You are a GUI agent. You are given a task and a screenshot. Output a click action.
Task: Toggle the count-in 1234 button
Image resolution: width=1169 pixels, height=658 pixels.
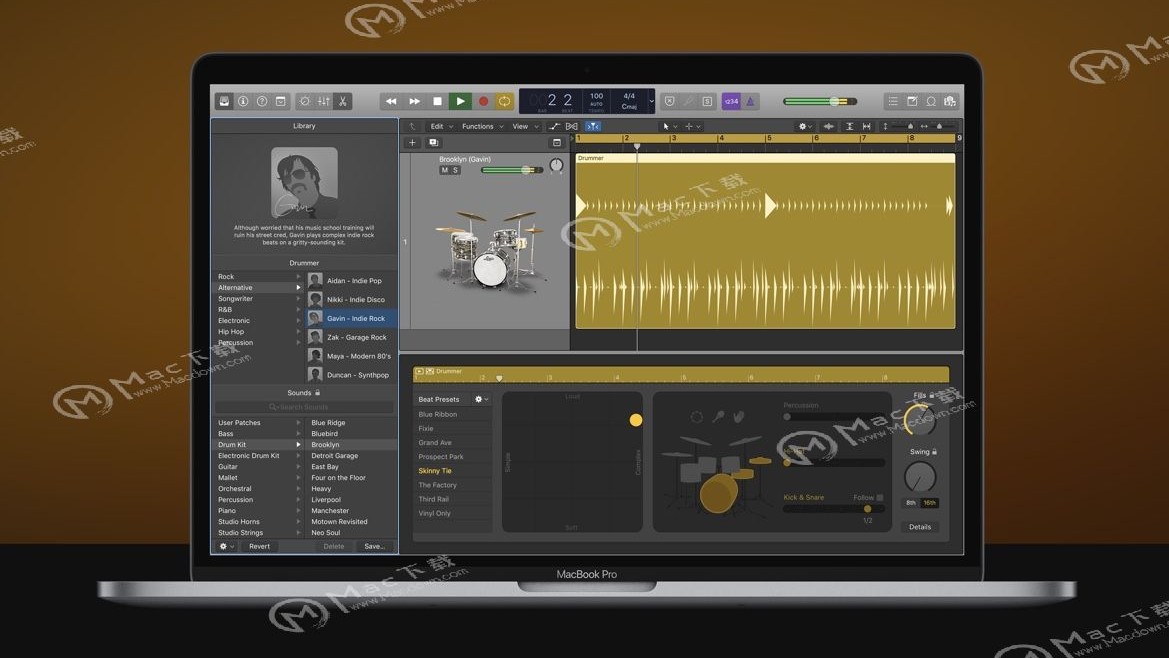tap(731, 101)
